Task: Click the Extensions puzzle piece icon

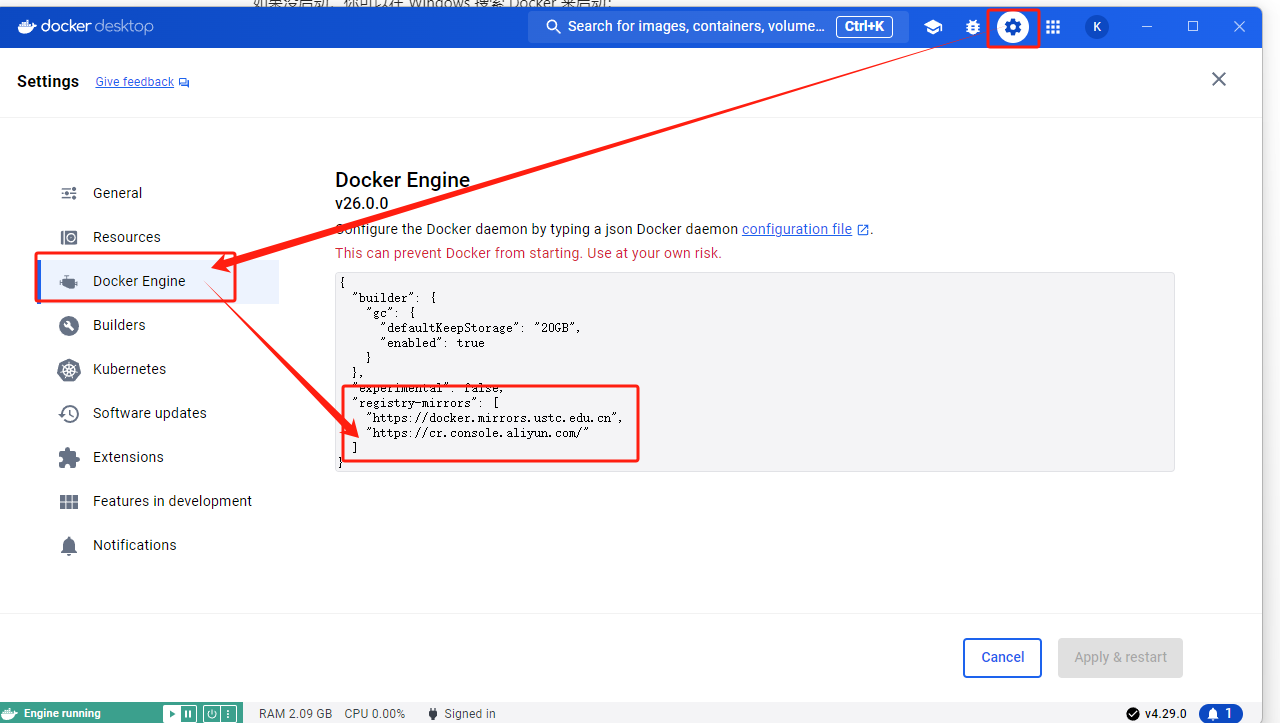Action: pyautogui.click(x=69, y=457)
